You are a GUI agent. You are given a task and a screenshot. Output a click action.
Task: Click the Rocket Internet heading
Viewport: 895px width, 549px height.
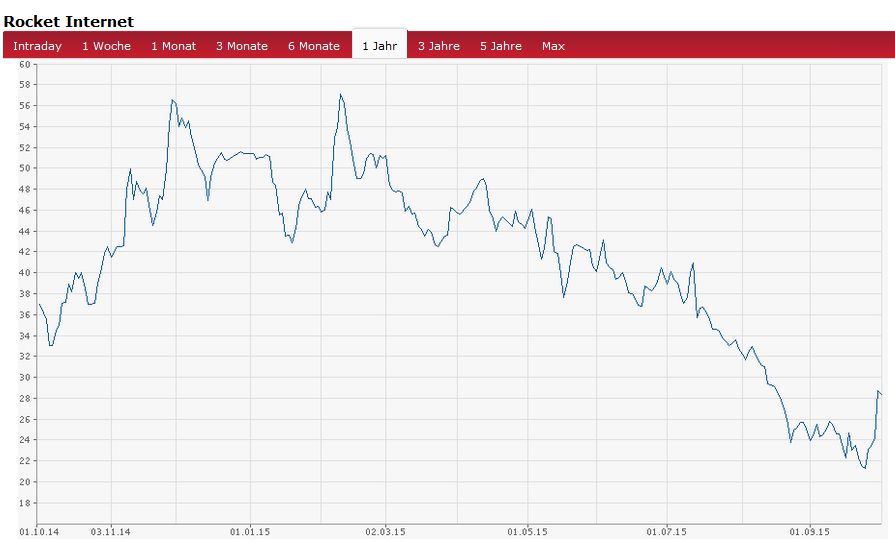click(x=68, y=22)
